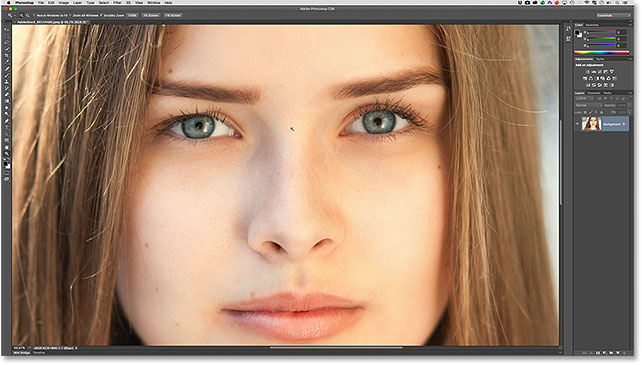Click the Brightness/Contrast adjustment icon

click(588, 72)
